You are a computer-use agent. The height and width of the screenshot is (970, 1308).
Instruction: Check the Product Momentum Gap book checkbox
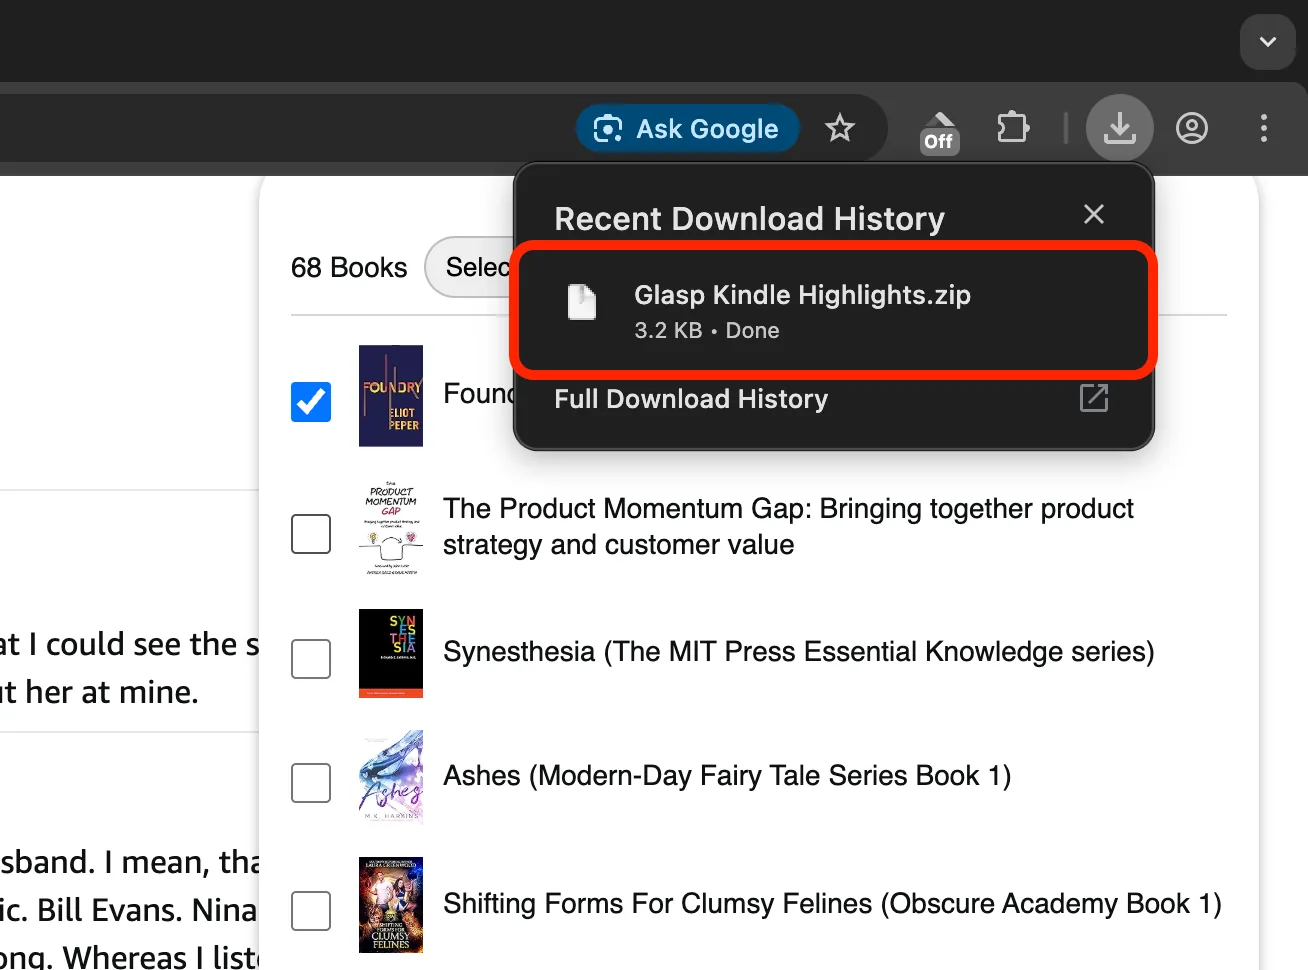[x=311, y=534]
